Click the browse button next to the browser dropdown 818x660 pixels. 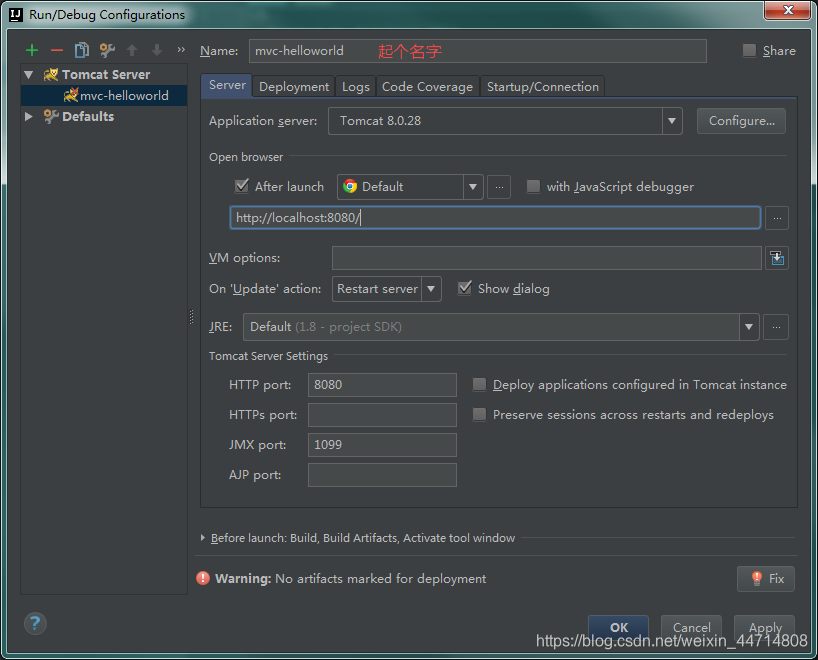pos(499,187)
